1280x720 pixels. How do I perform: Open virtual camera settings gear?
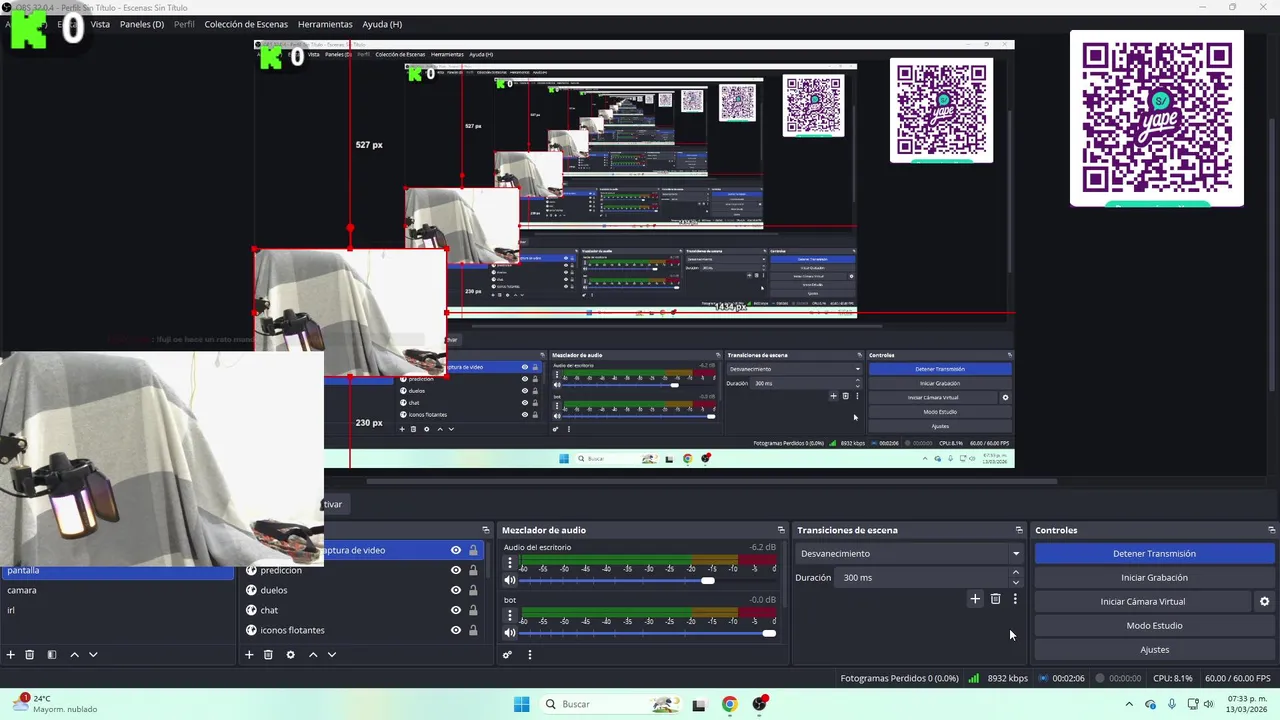1264,602
